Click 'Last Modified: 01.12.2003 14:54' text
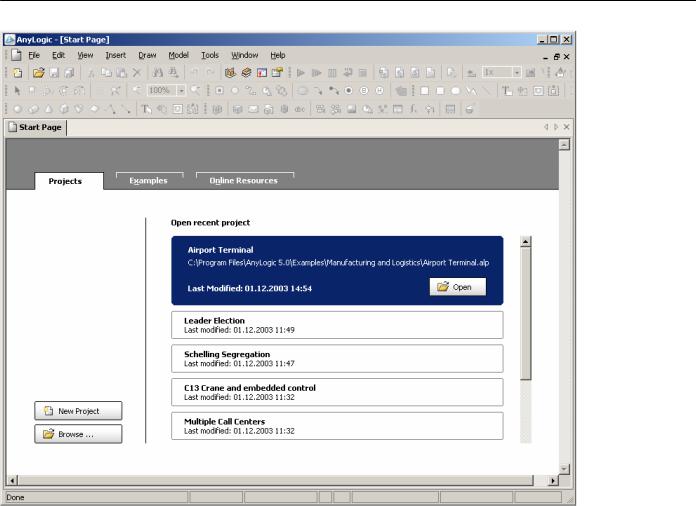Image resolution: width=696 pixels, height=506 pixels. click(x=249, y=289)
